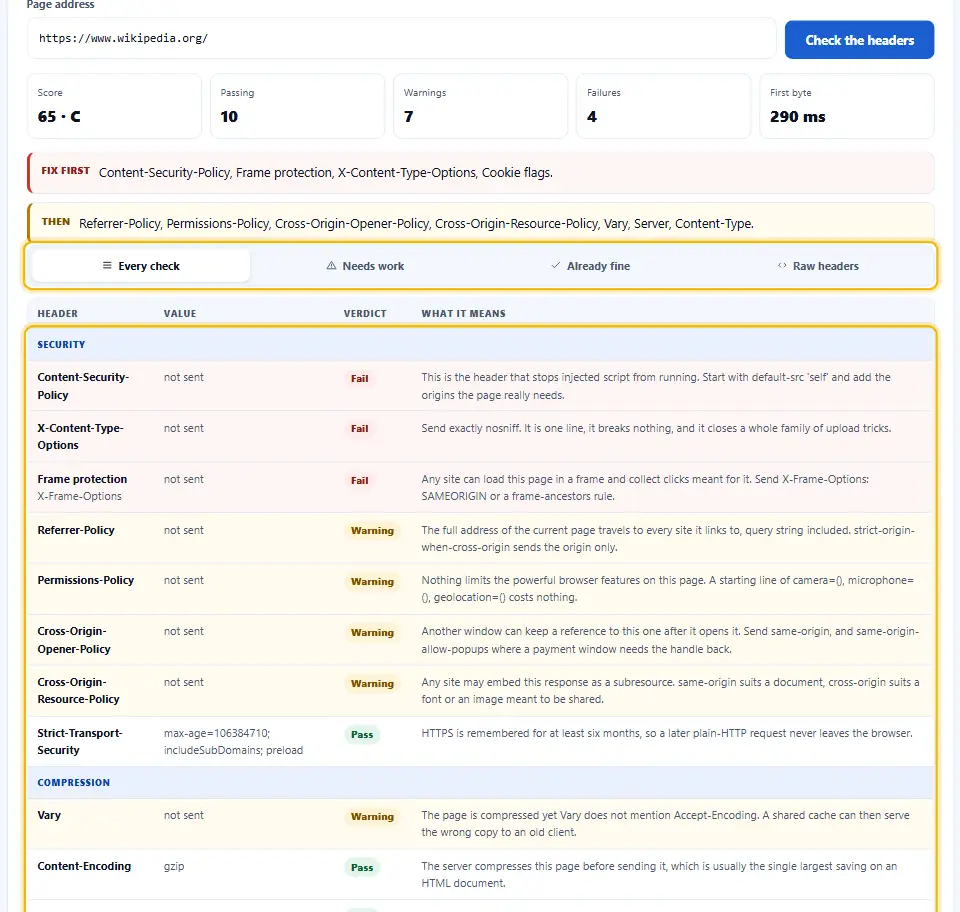Click the Warning badge for Permissions-Policy
Viewport: 960px width, 912px height.
372,581
